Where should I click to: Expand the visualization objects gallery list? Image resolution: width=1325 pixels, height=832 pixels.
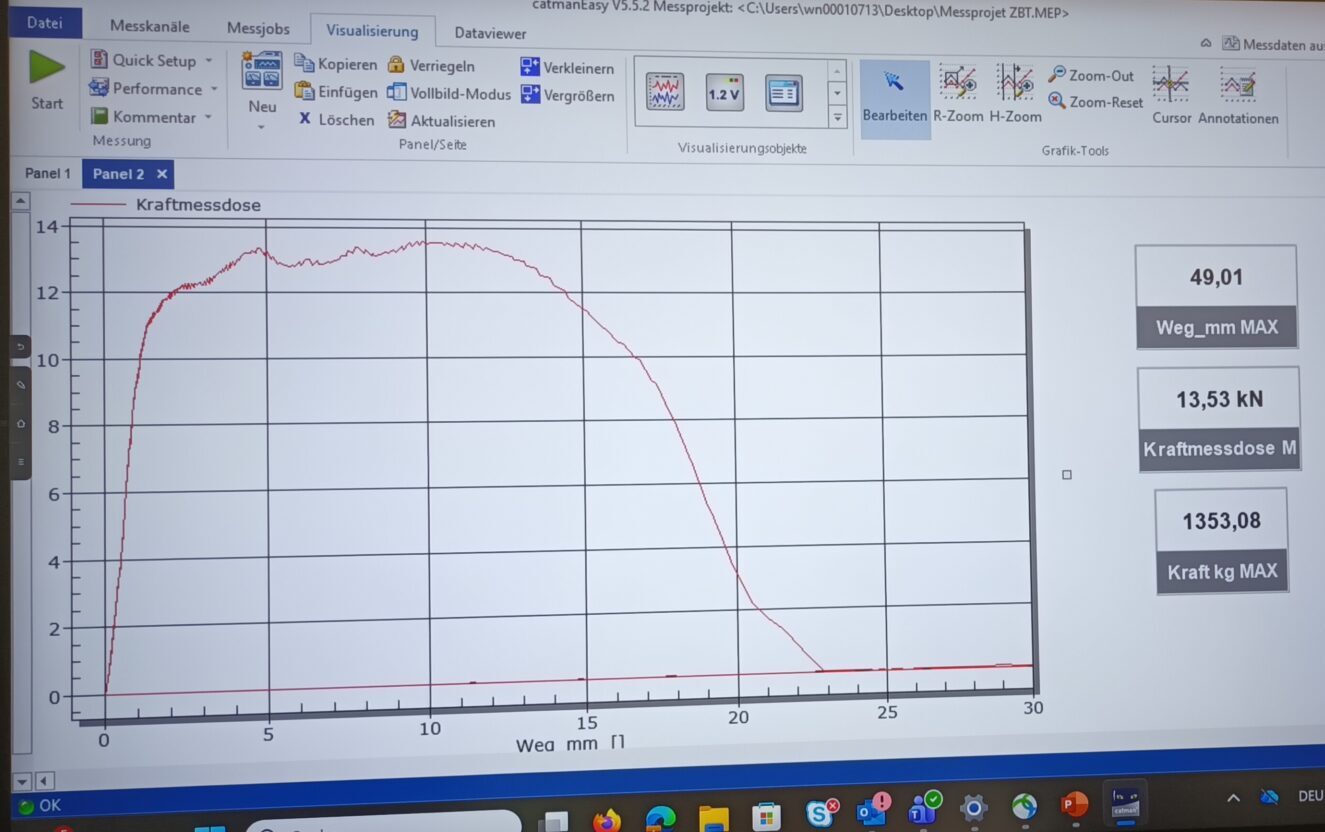point(838,118)
